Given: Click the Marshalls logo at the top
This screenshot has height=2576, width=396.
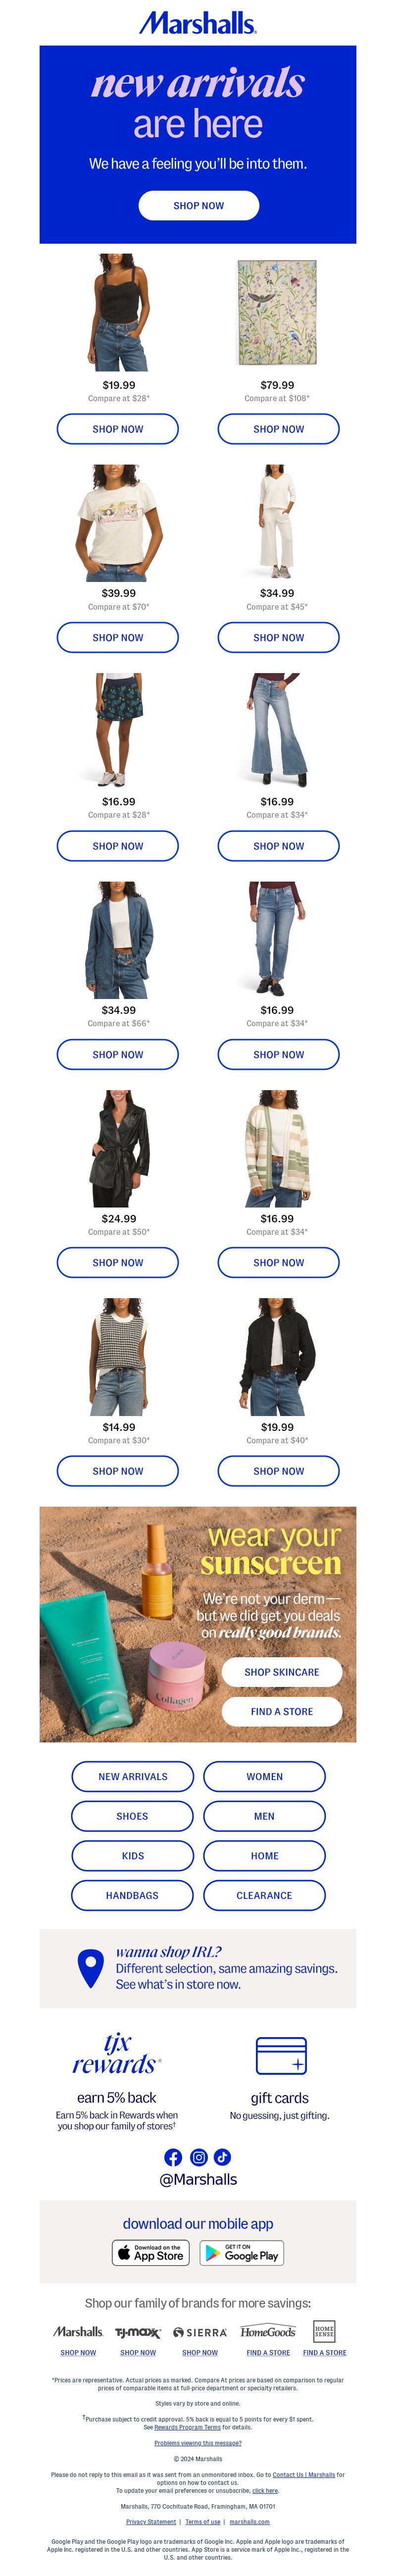Looking at the screenshot, I should click(x=198, y=22).
